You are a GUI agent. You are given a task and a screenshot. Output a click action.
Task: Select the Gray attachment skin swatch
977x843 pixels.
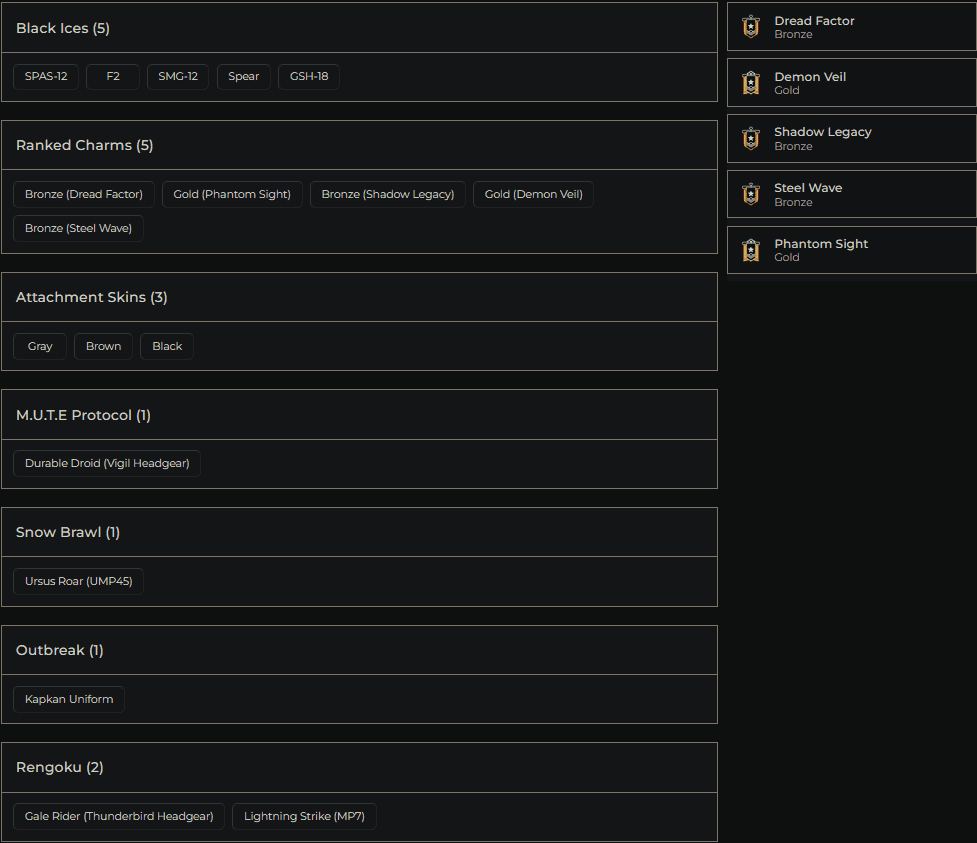[39, 346]
